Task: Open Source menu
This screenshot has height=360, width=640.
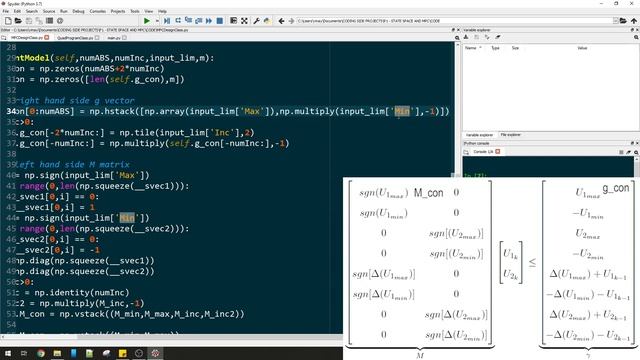Action: point(49,11)
